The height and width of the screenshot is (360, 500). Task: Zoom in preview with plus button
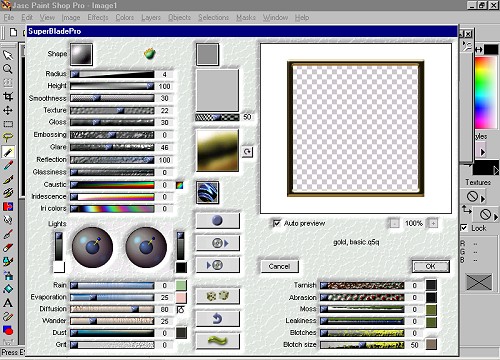[x=433, y=223]
